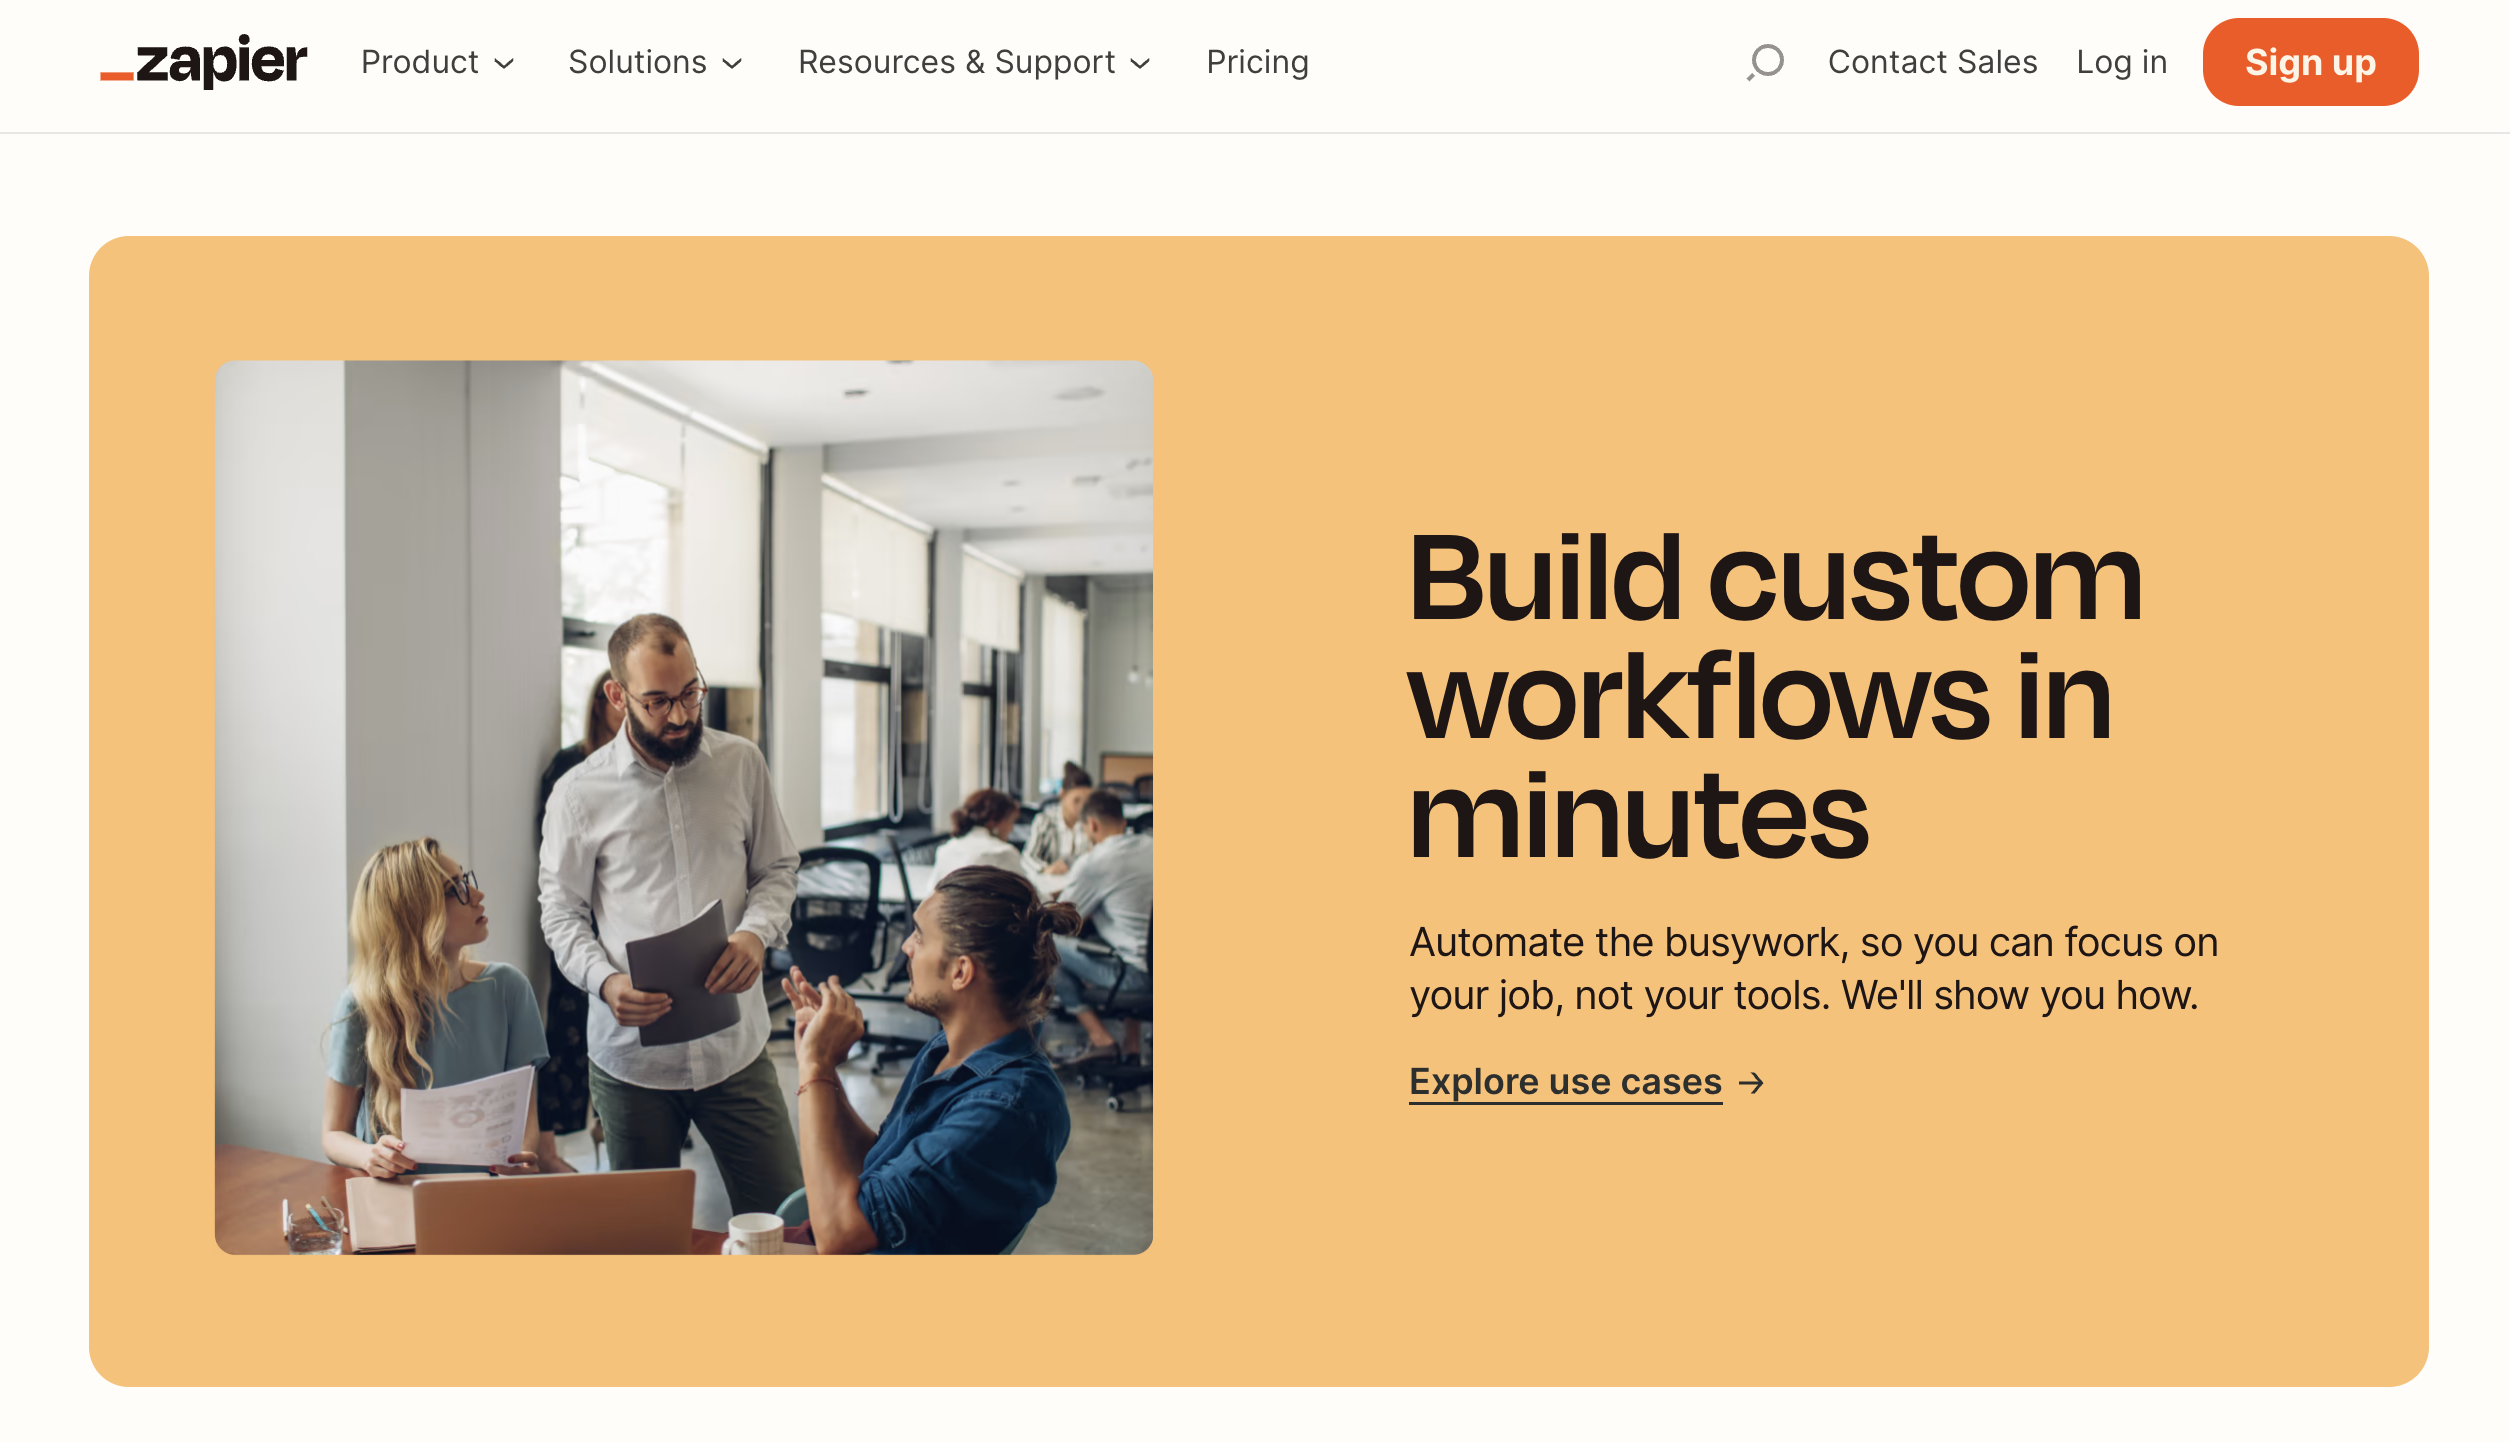
Task: Click the top navigation bar area
Action: tap(1255, 62)
